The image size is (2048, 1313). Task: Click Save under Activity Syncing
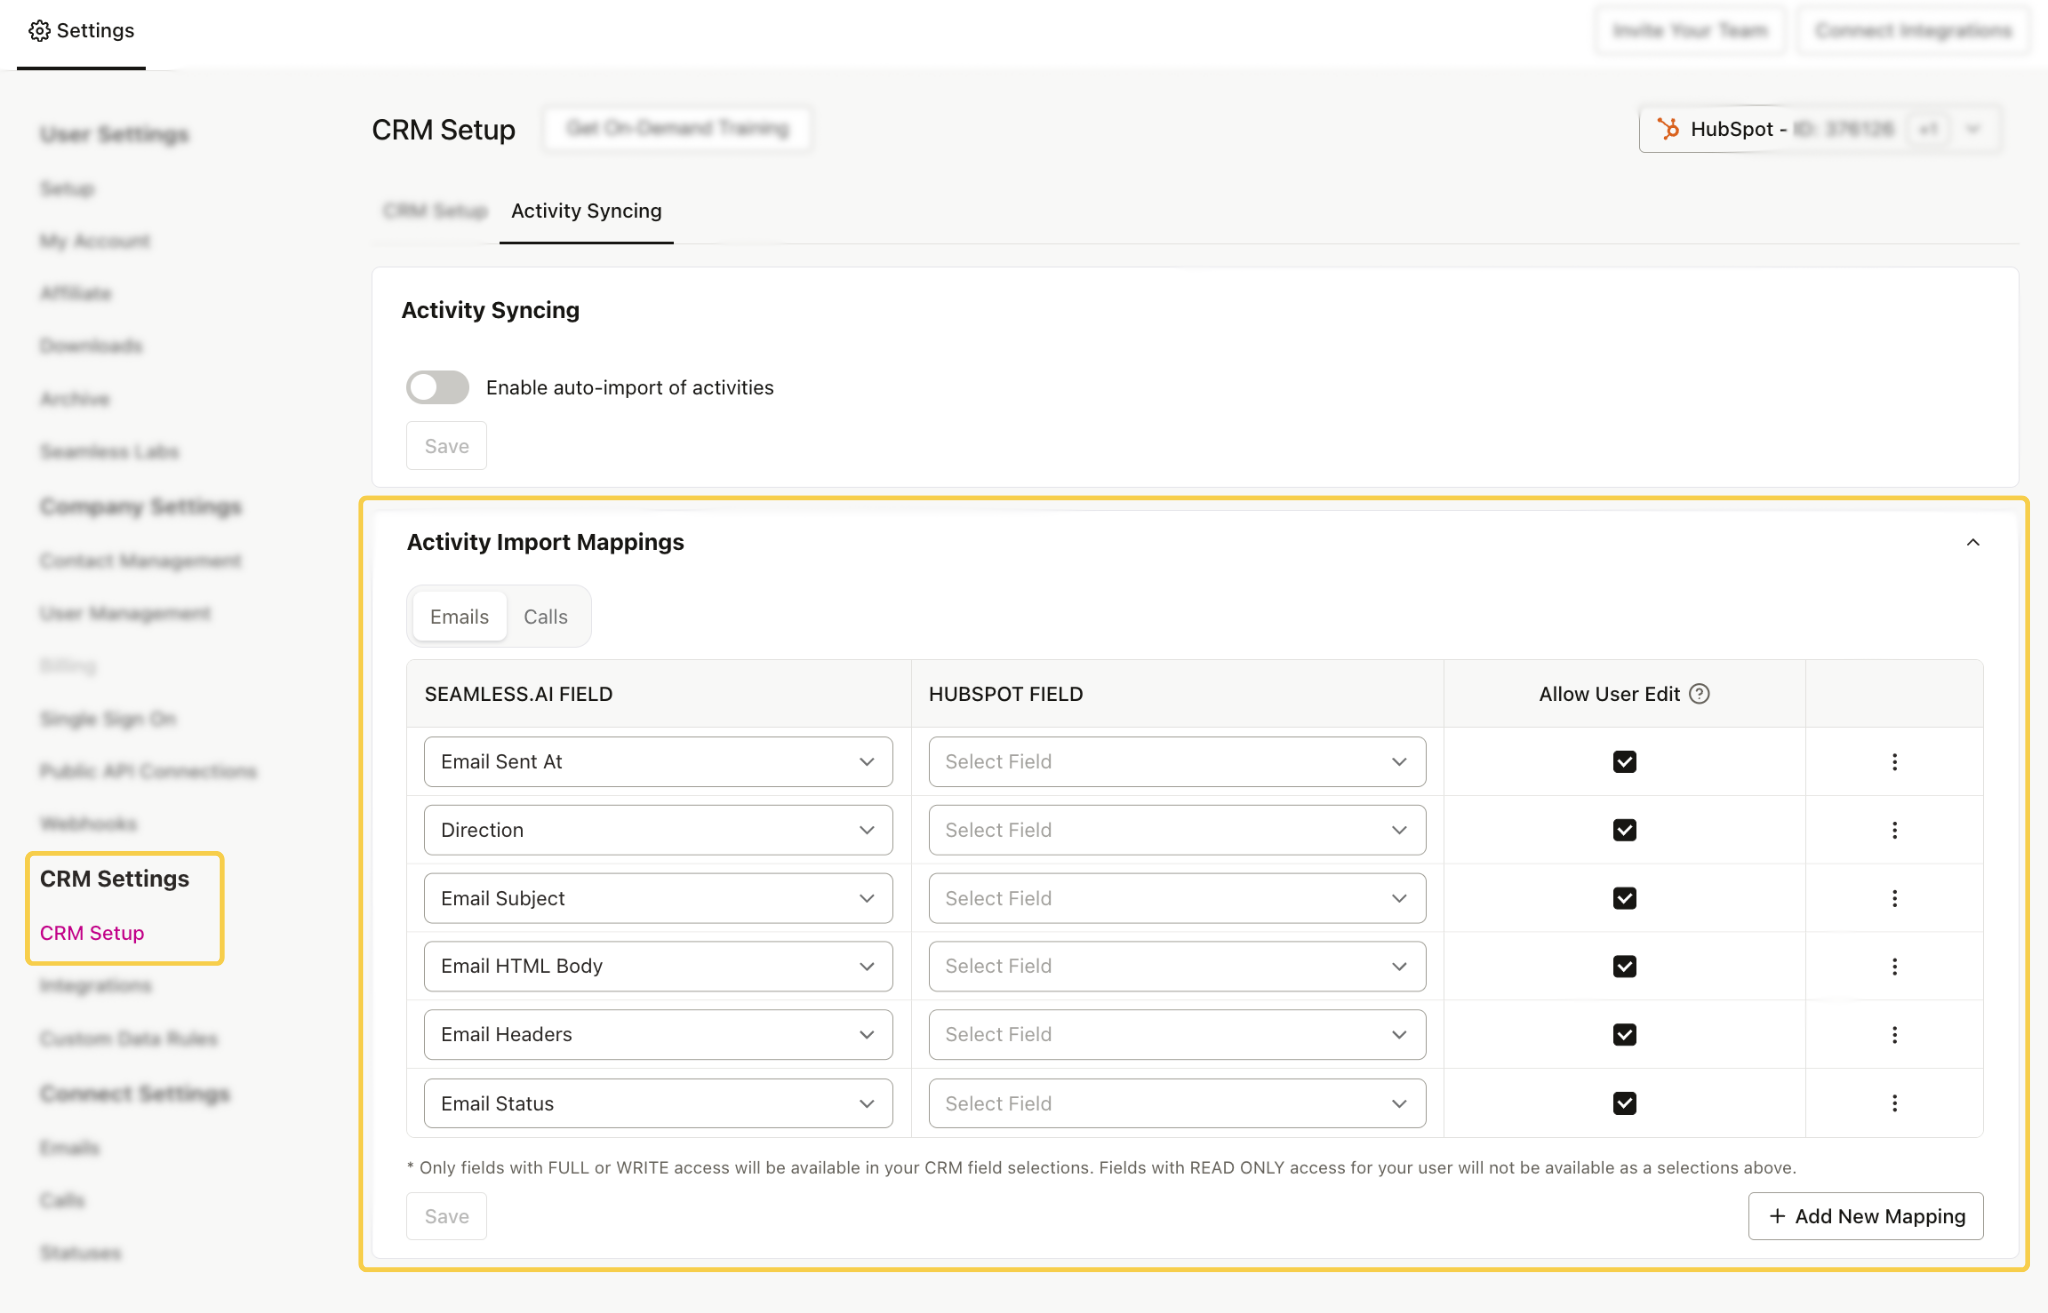coord(446,446)
